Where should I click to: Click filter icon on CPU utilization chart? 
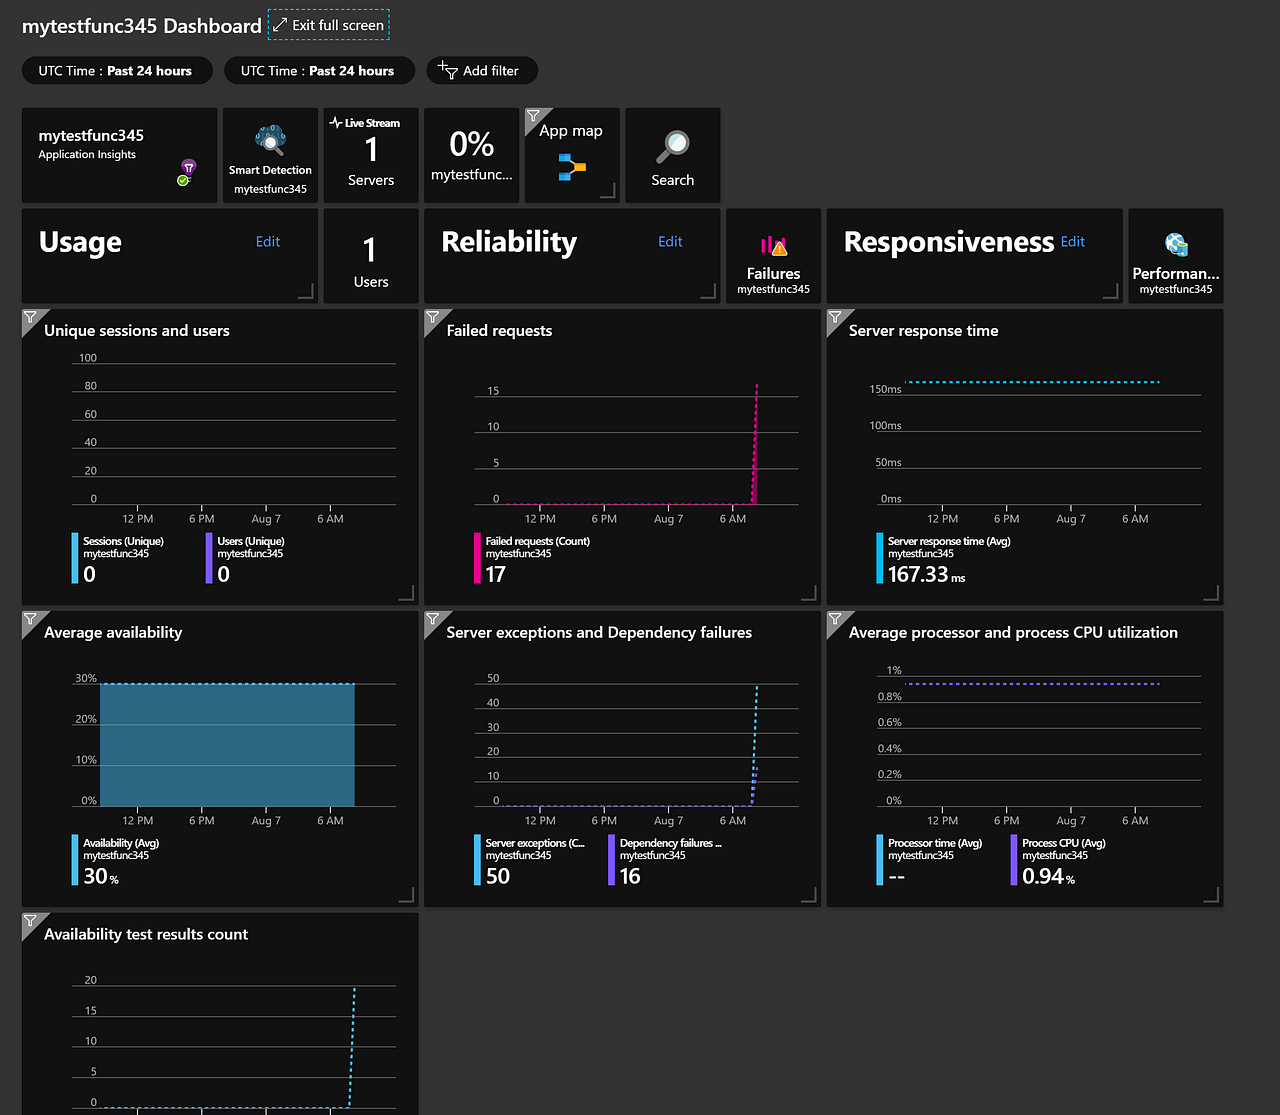(835, 619)
